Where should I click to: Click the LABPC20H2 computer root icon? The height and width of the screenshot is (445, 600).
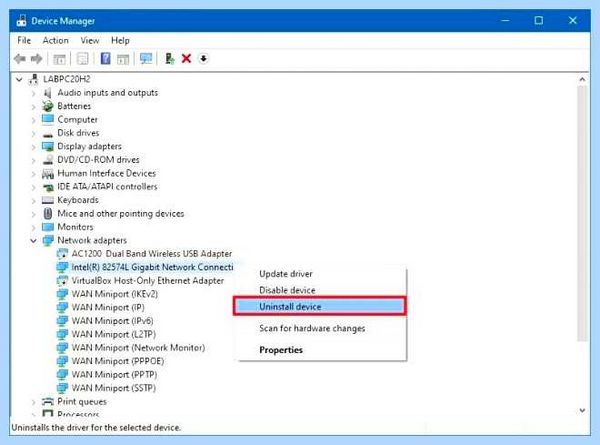pyautogui.click(x=34, y=79)
